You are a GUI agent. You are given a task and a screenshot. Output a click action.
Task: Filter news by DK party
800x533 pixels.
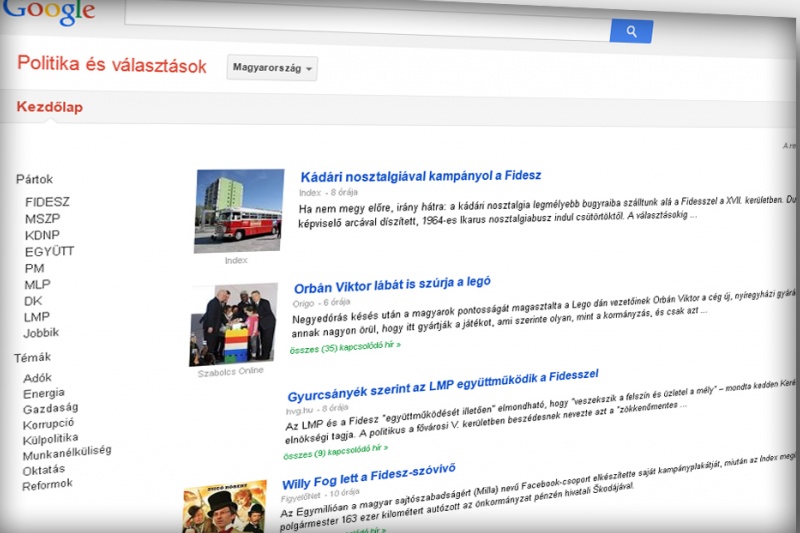point(33,301)
